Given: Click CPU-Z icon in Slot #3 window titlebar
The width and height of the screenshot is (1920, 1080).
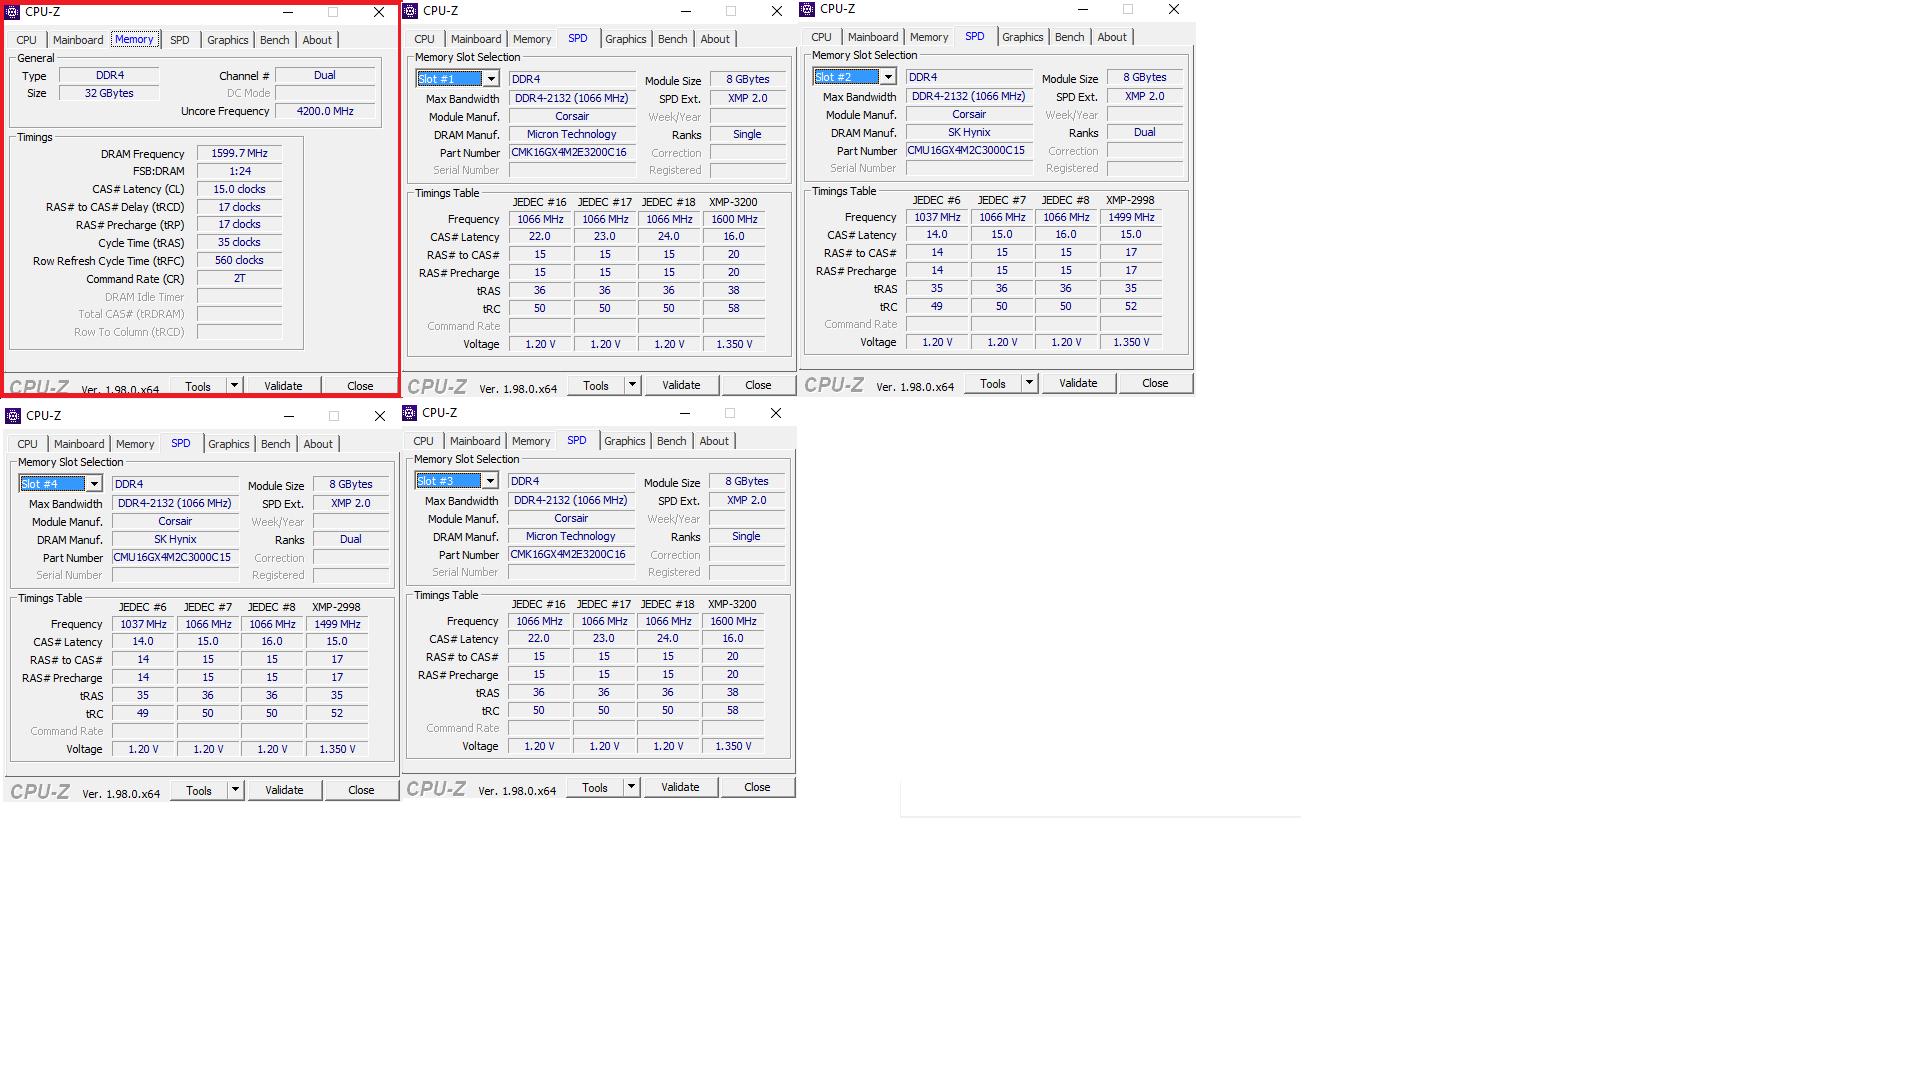Looking at the screenshot, I should tap(409, 413).
